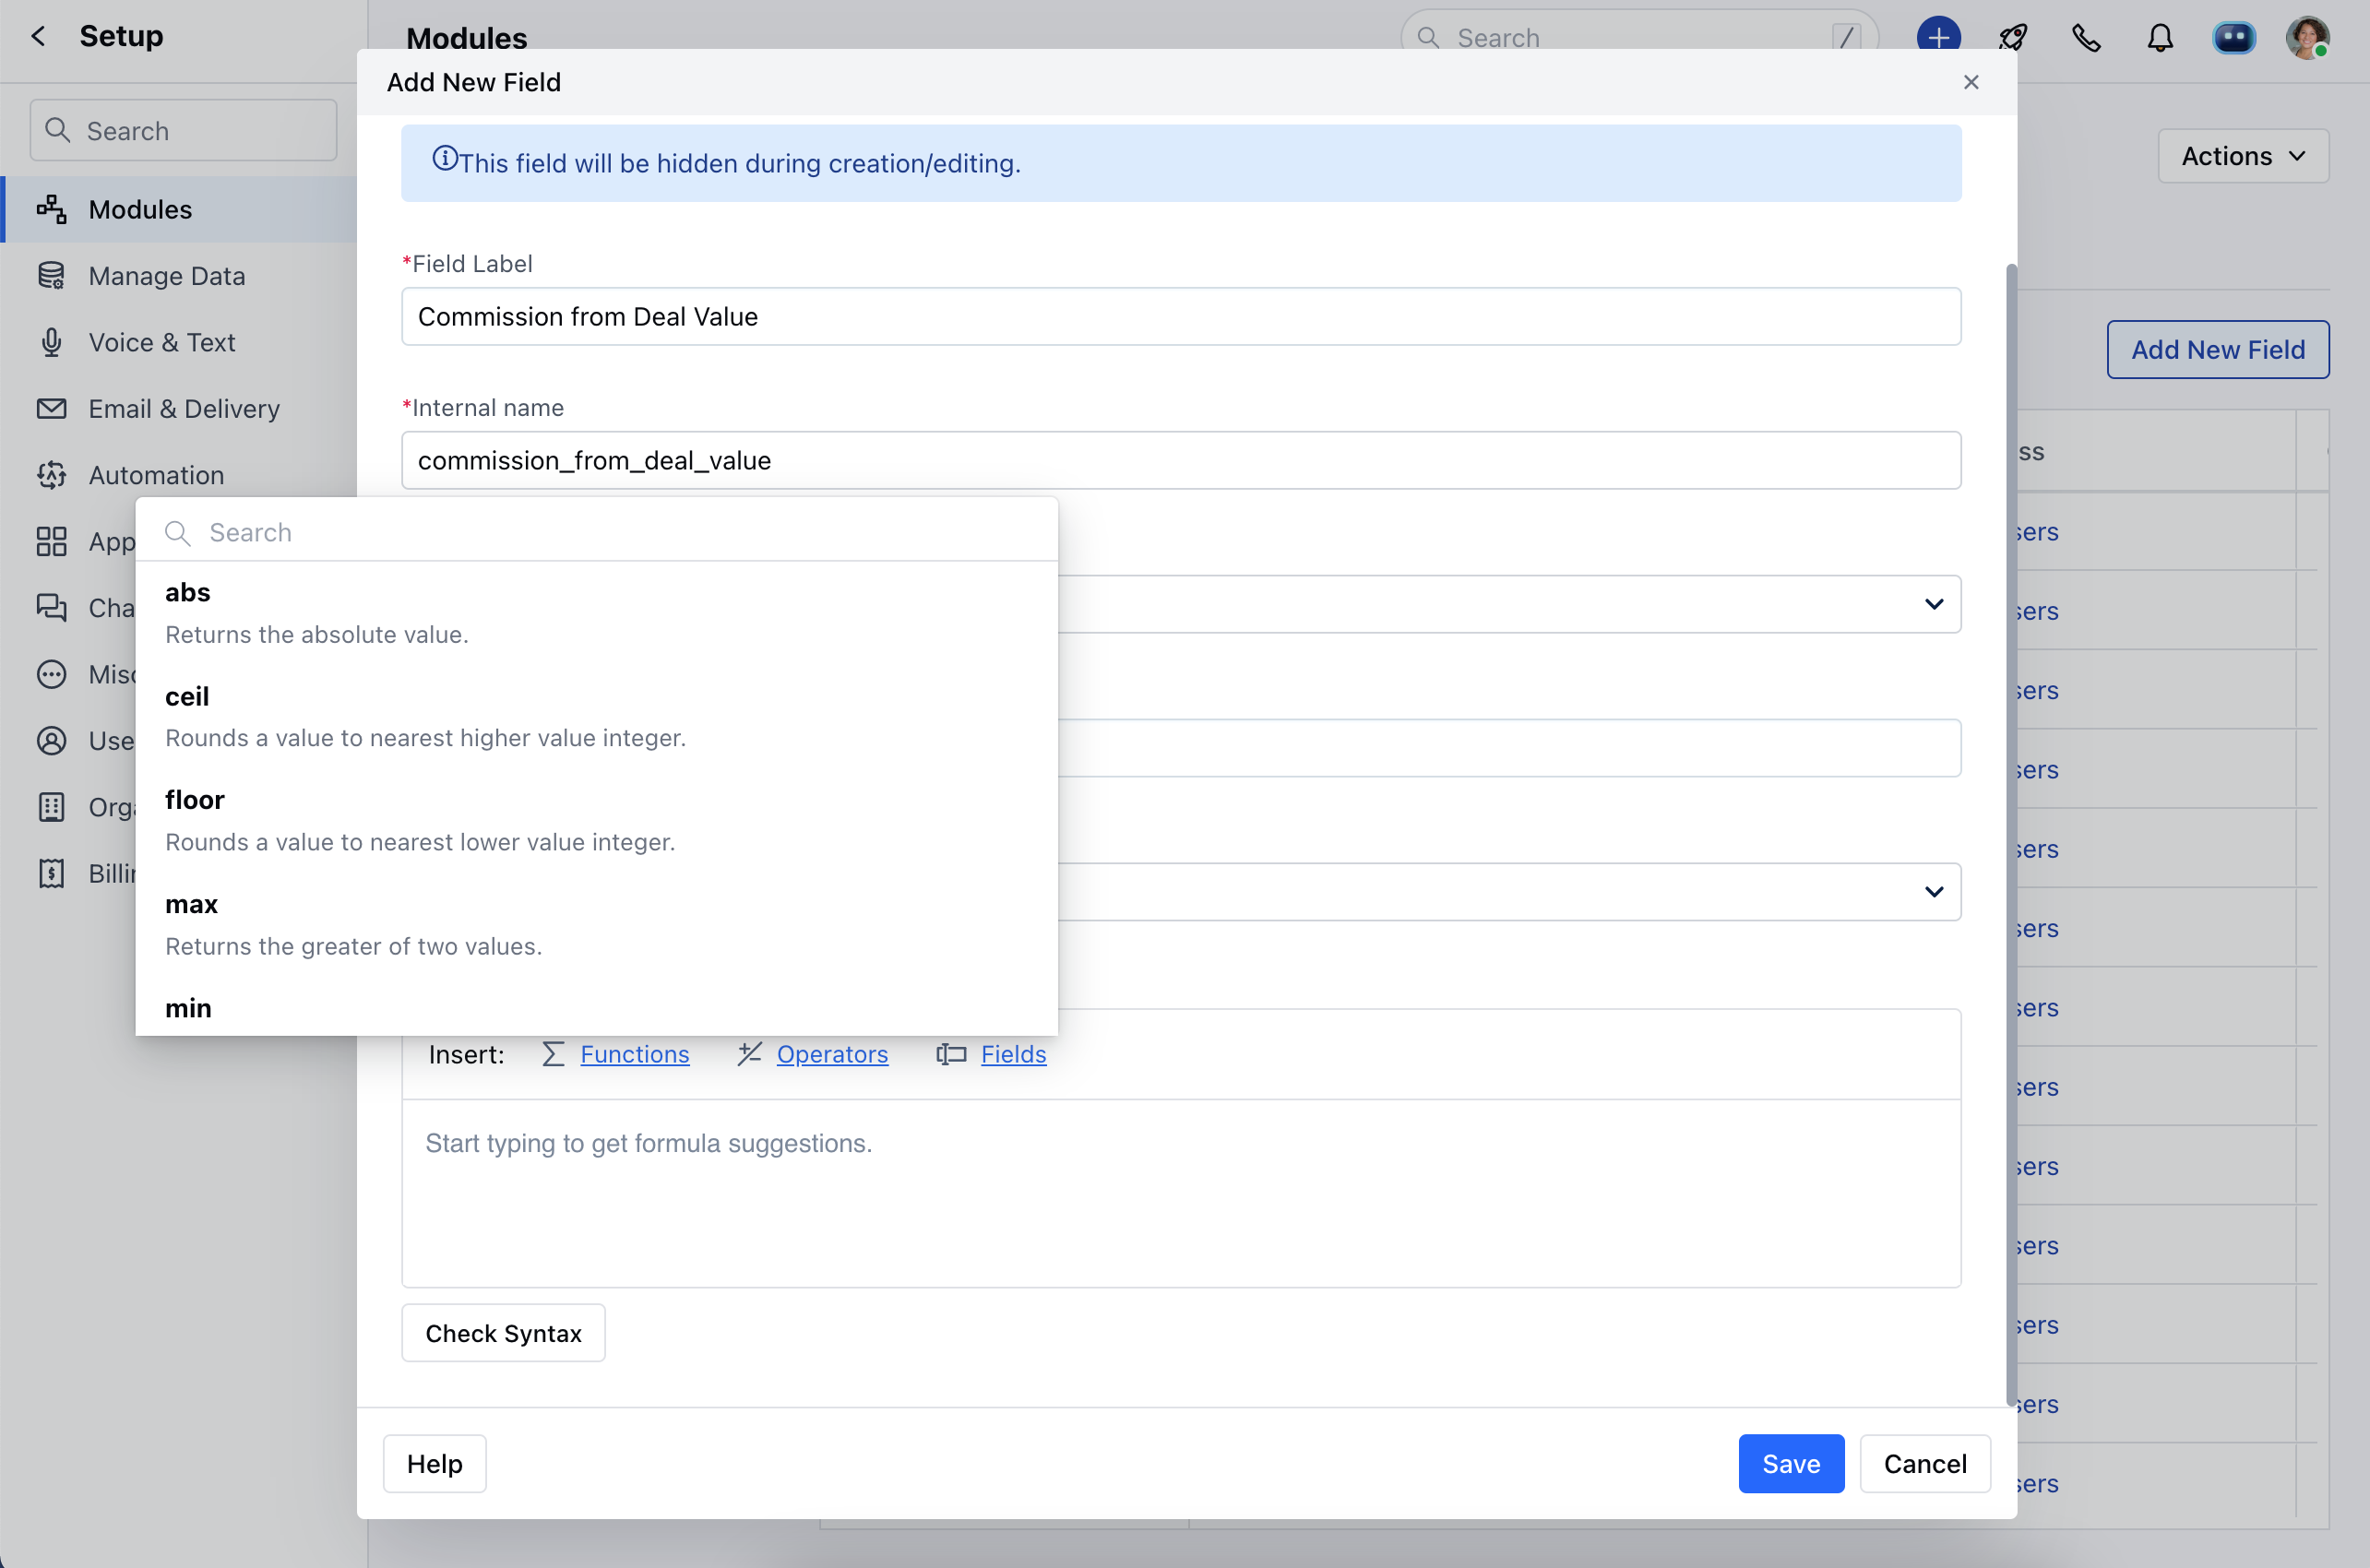2370x1568 pixels.
Task: Click the formula search input field
Action: [600, 532]
